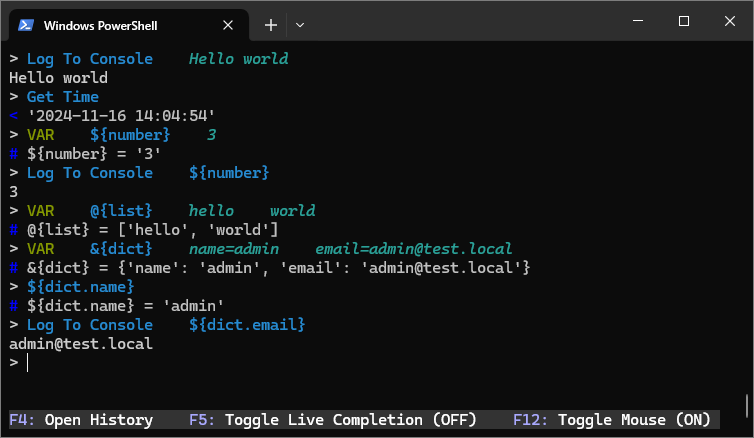Toggle Live Completion with F5 entry
Image resolution: width=754 pixels, height=438 pixels.
click(333, 420)
